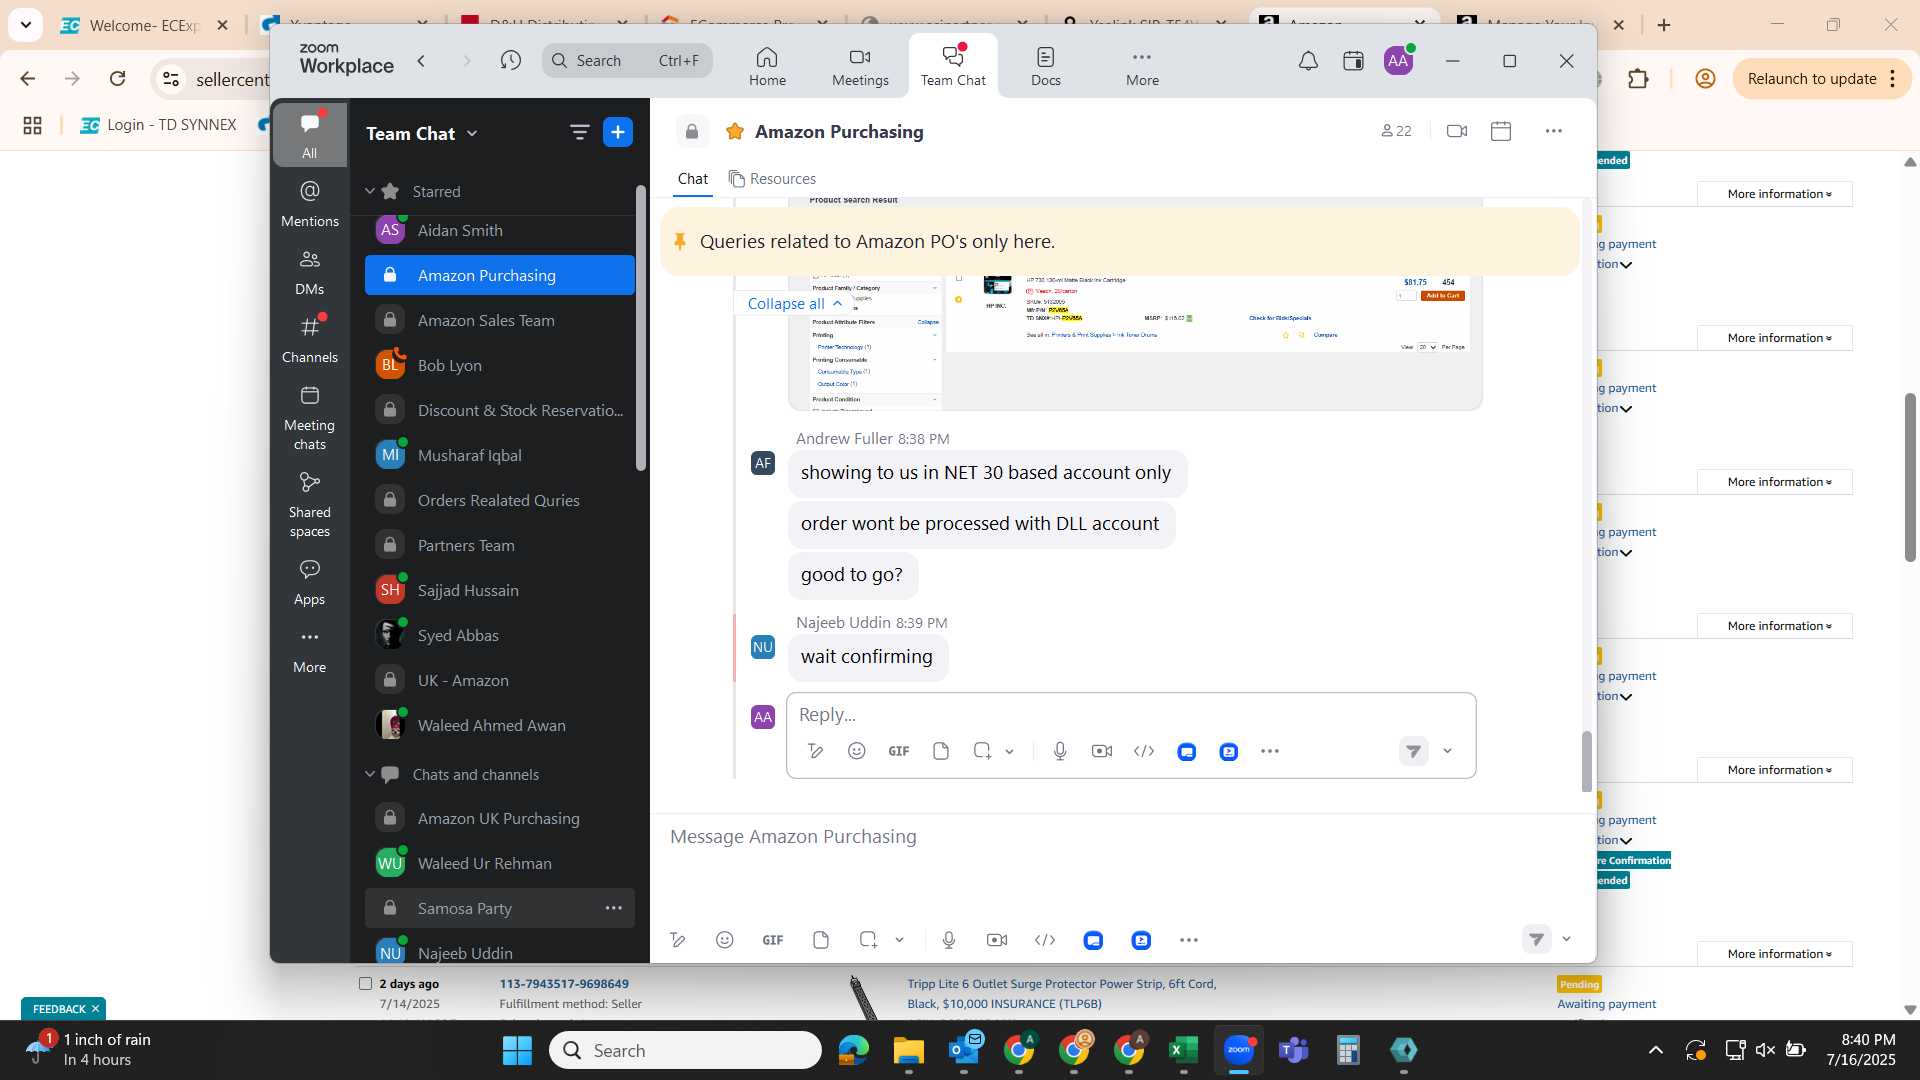
Task: Open DMs in the sidebar
Action: 310,272
